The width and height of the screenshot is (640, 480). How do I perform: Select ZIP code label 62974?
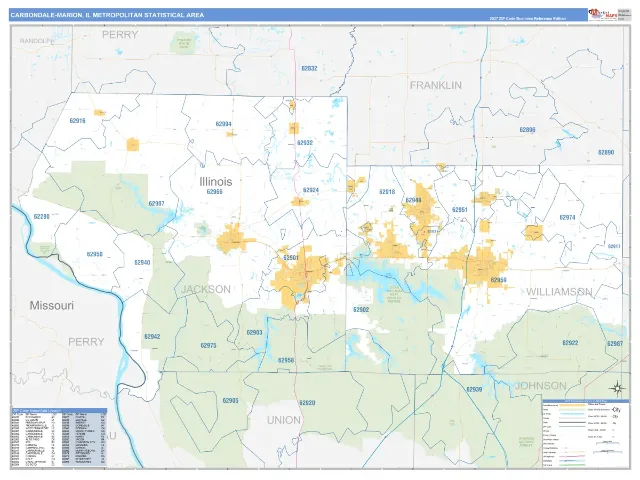(x=567, y=218)
